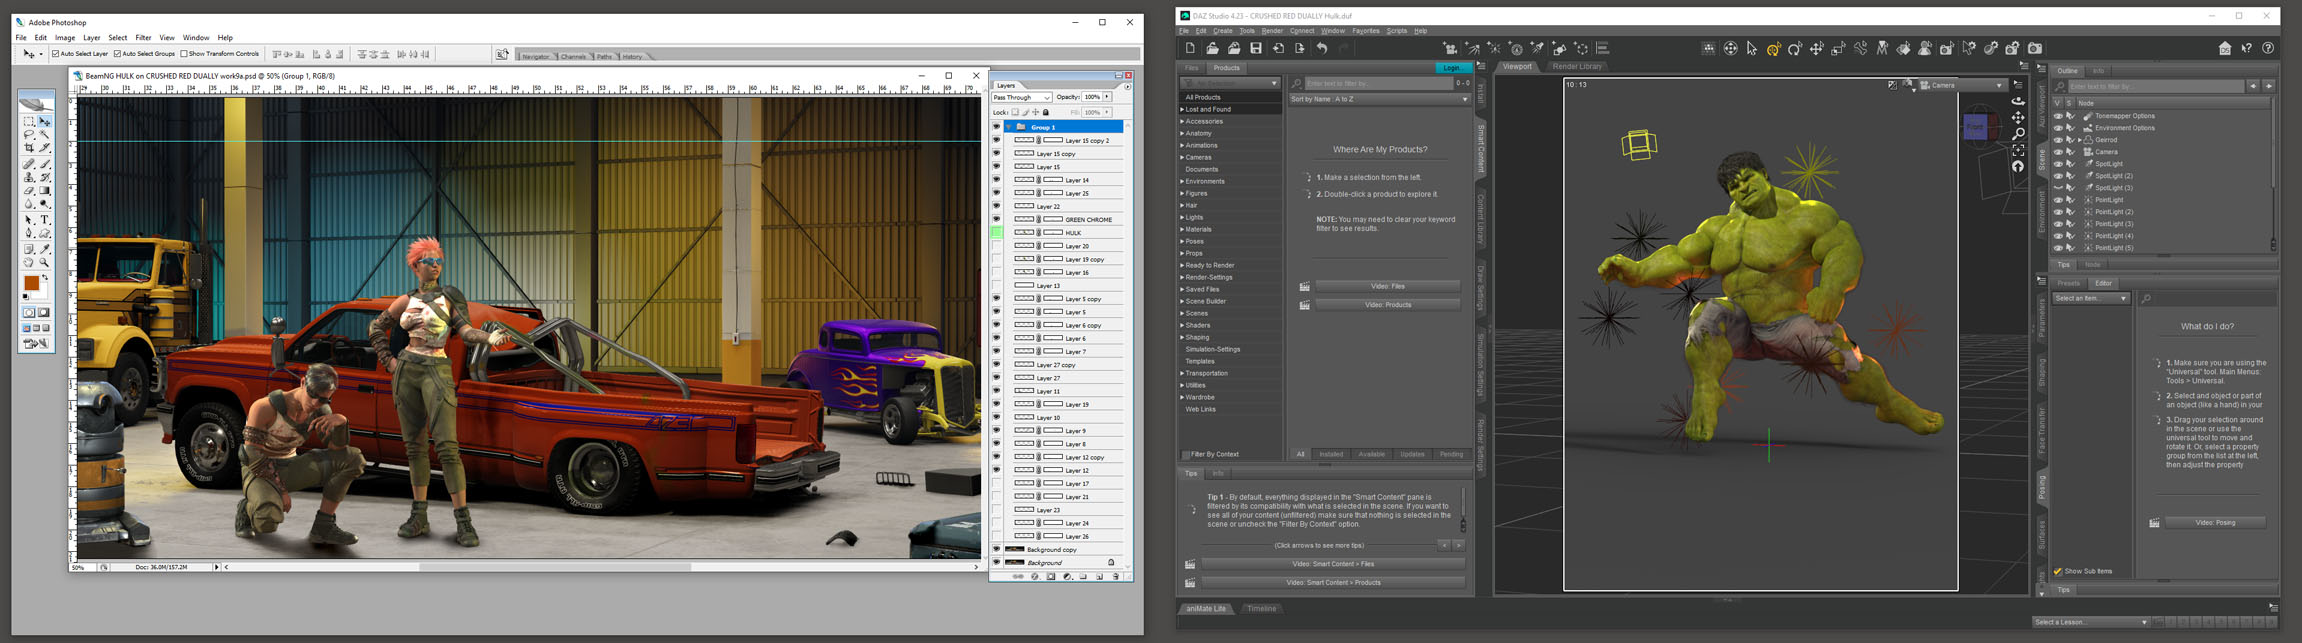This screenshot has height=643, width=2302.
Task: Select the Lasso tool in Photoshop toolbox
Action: click(29, 134)
